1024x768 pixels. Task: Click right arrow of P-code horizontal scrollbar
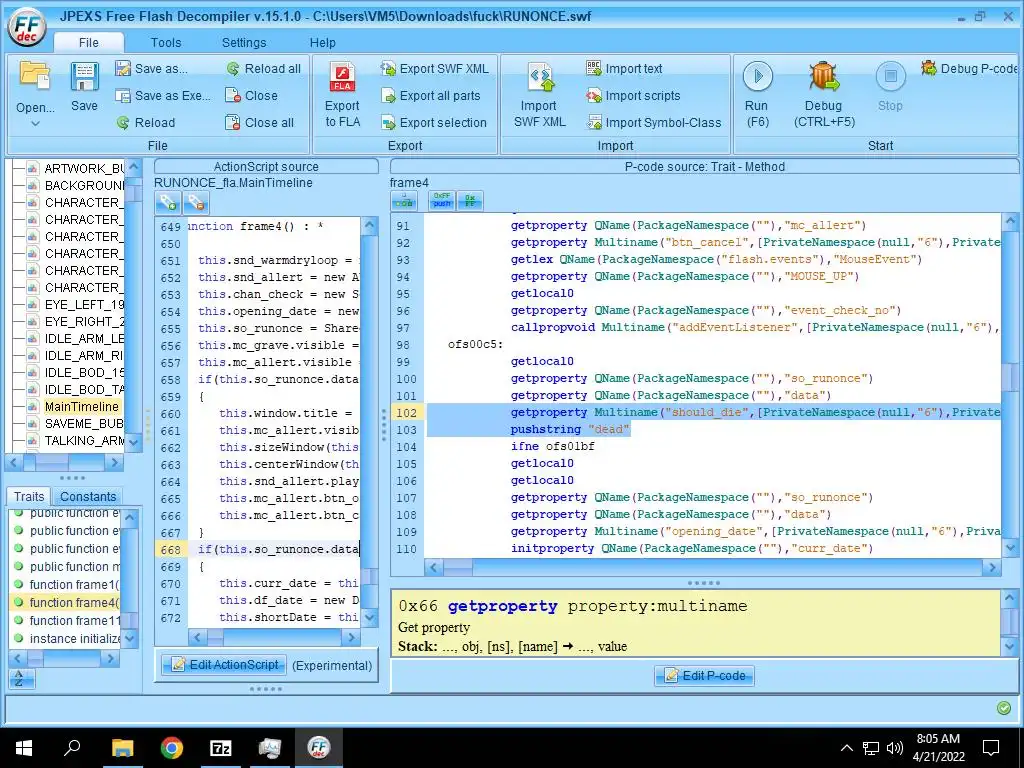click(992, 568)
